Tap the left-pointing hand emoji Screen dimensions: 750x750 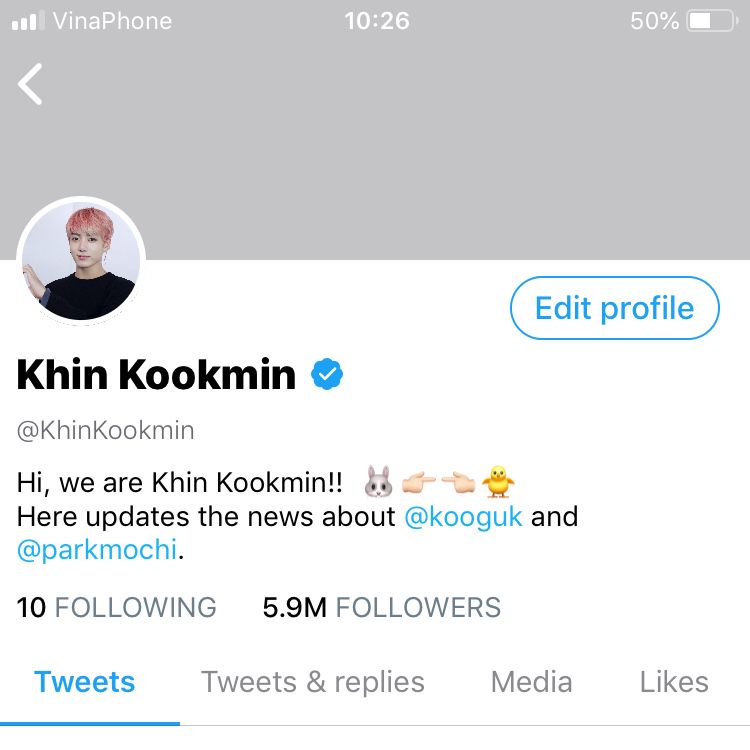click(458, 482)
